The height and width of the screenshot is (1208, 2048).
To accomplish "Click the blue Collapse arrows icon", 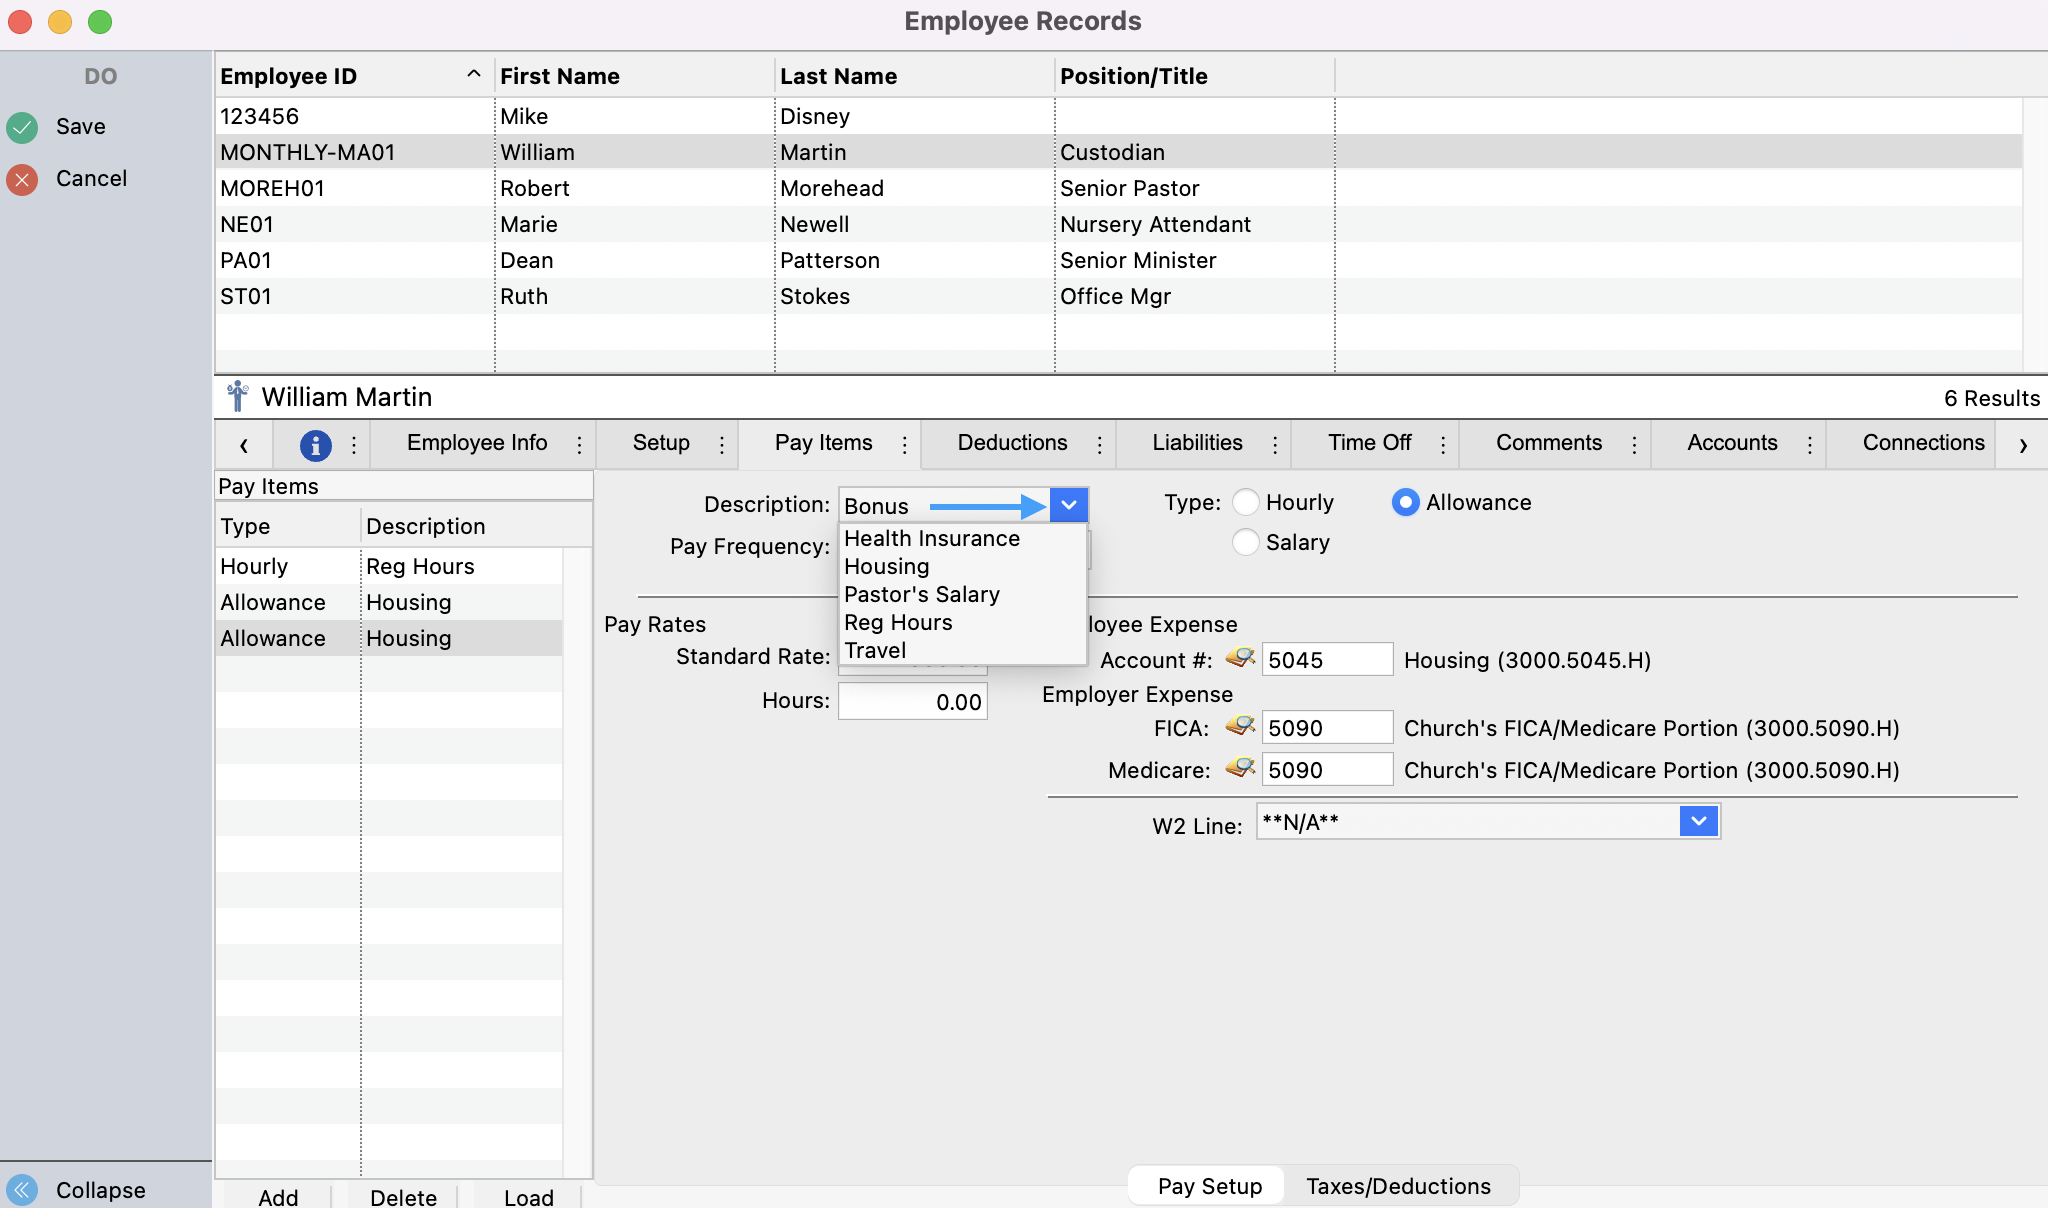I will [x=22, y=1189].
